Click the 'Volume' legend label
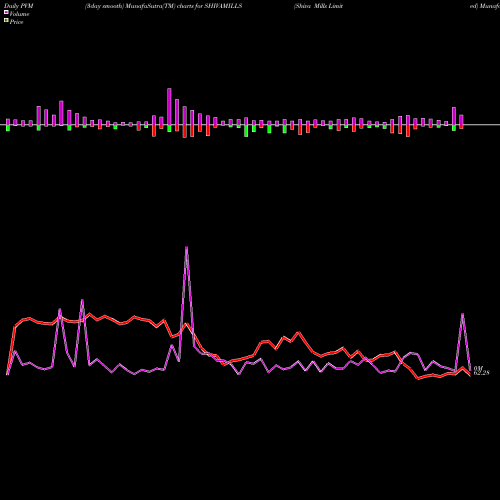This screenshot has width=500, height=500. (x=19, y=14)
